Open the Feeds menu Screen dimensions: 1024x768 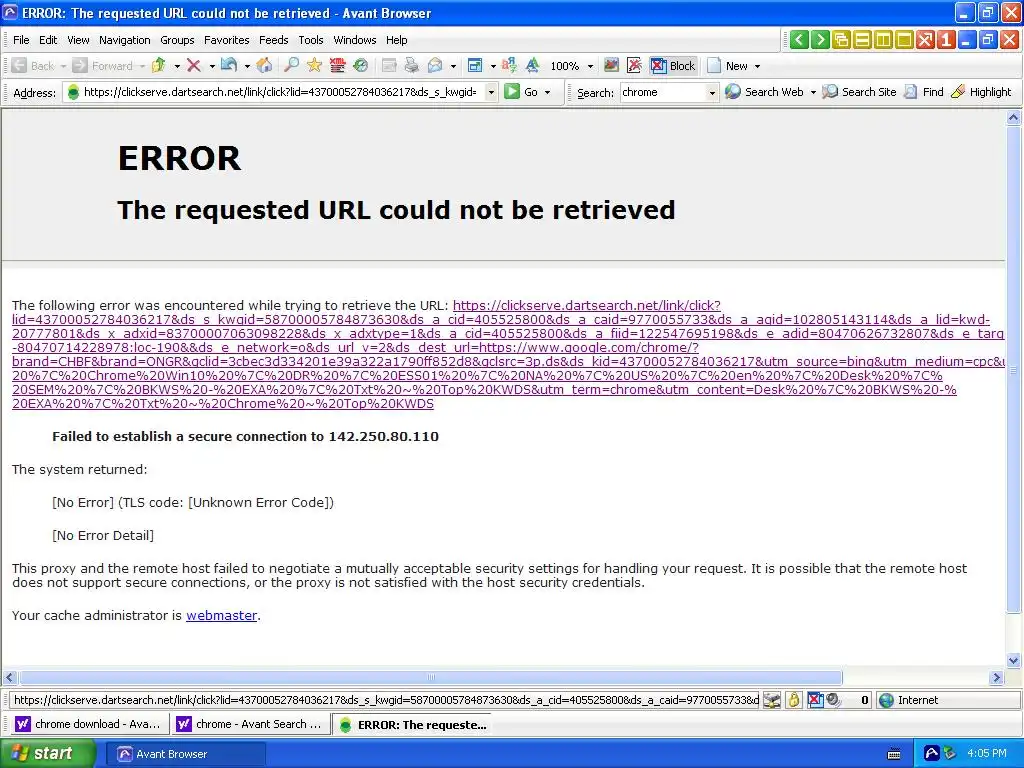[274, 40]
